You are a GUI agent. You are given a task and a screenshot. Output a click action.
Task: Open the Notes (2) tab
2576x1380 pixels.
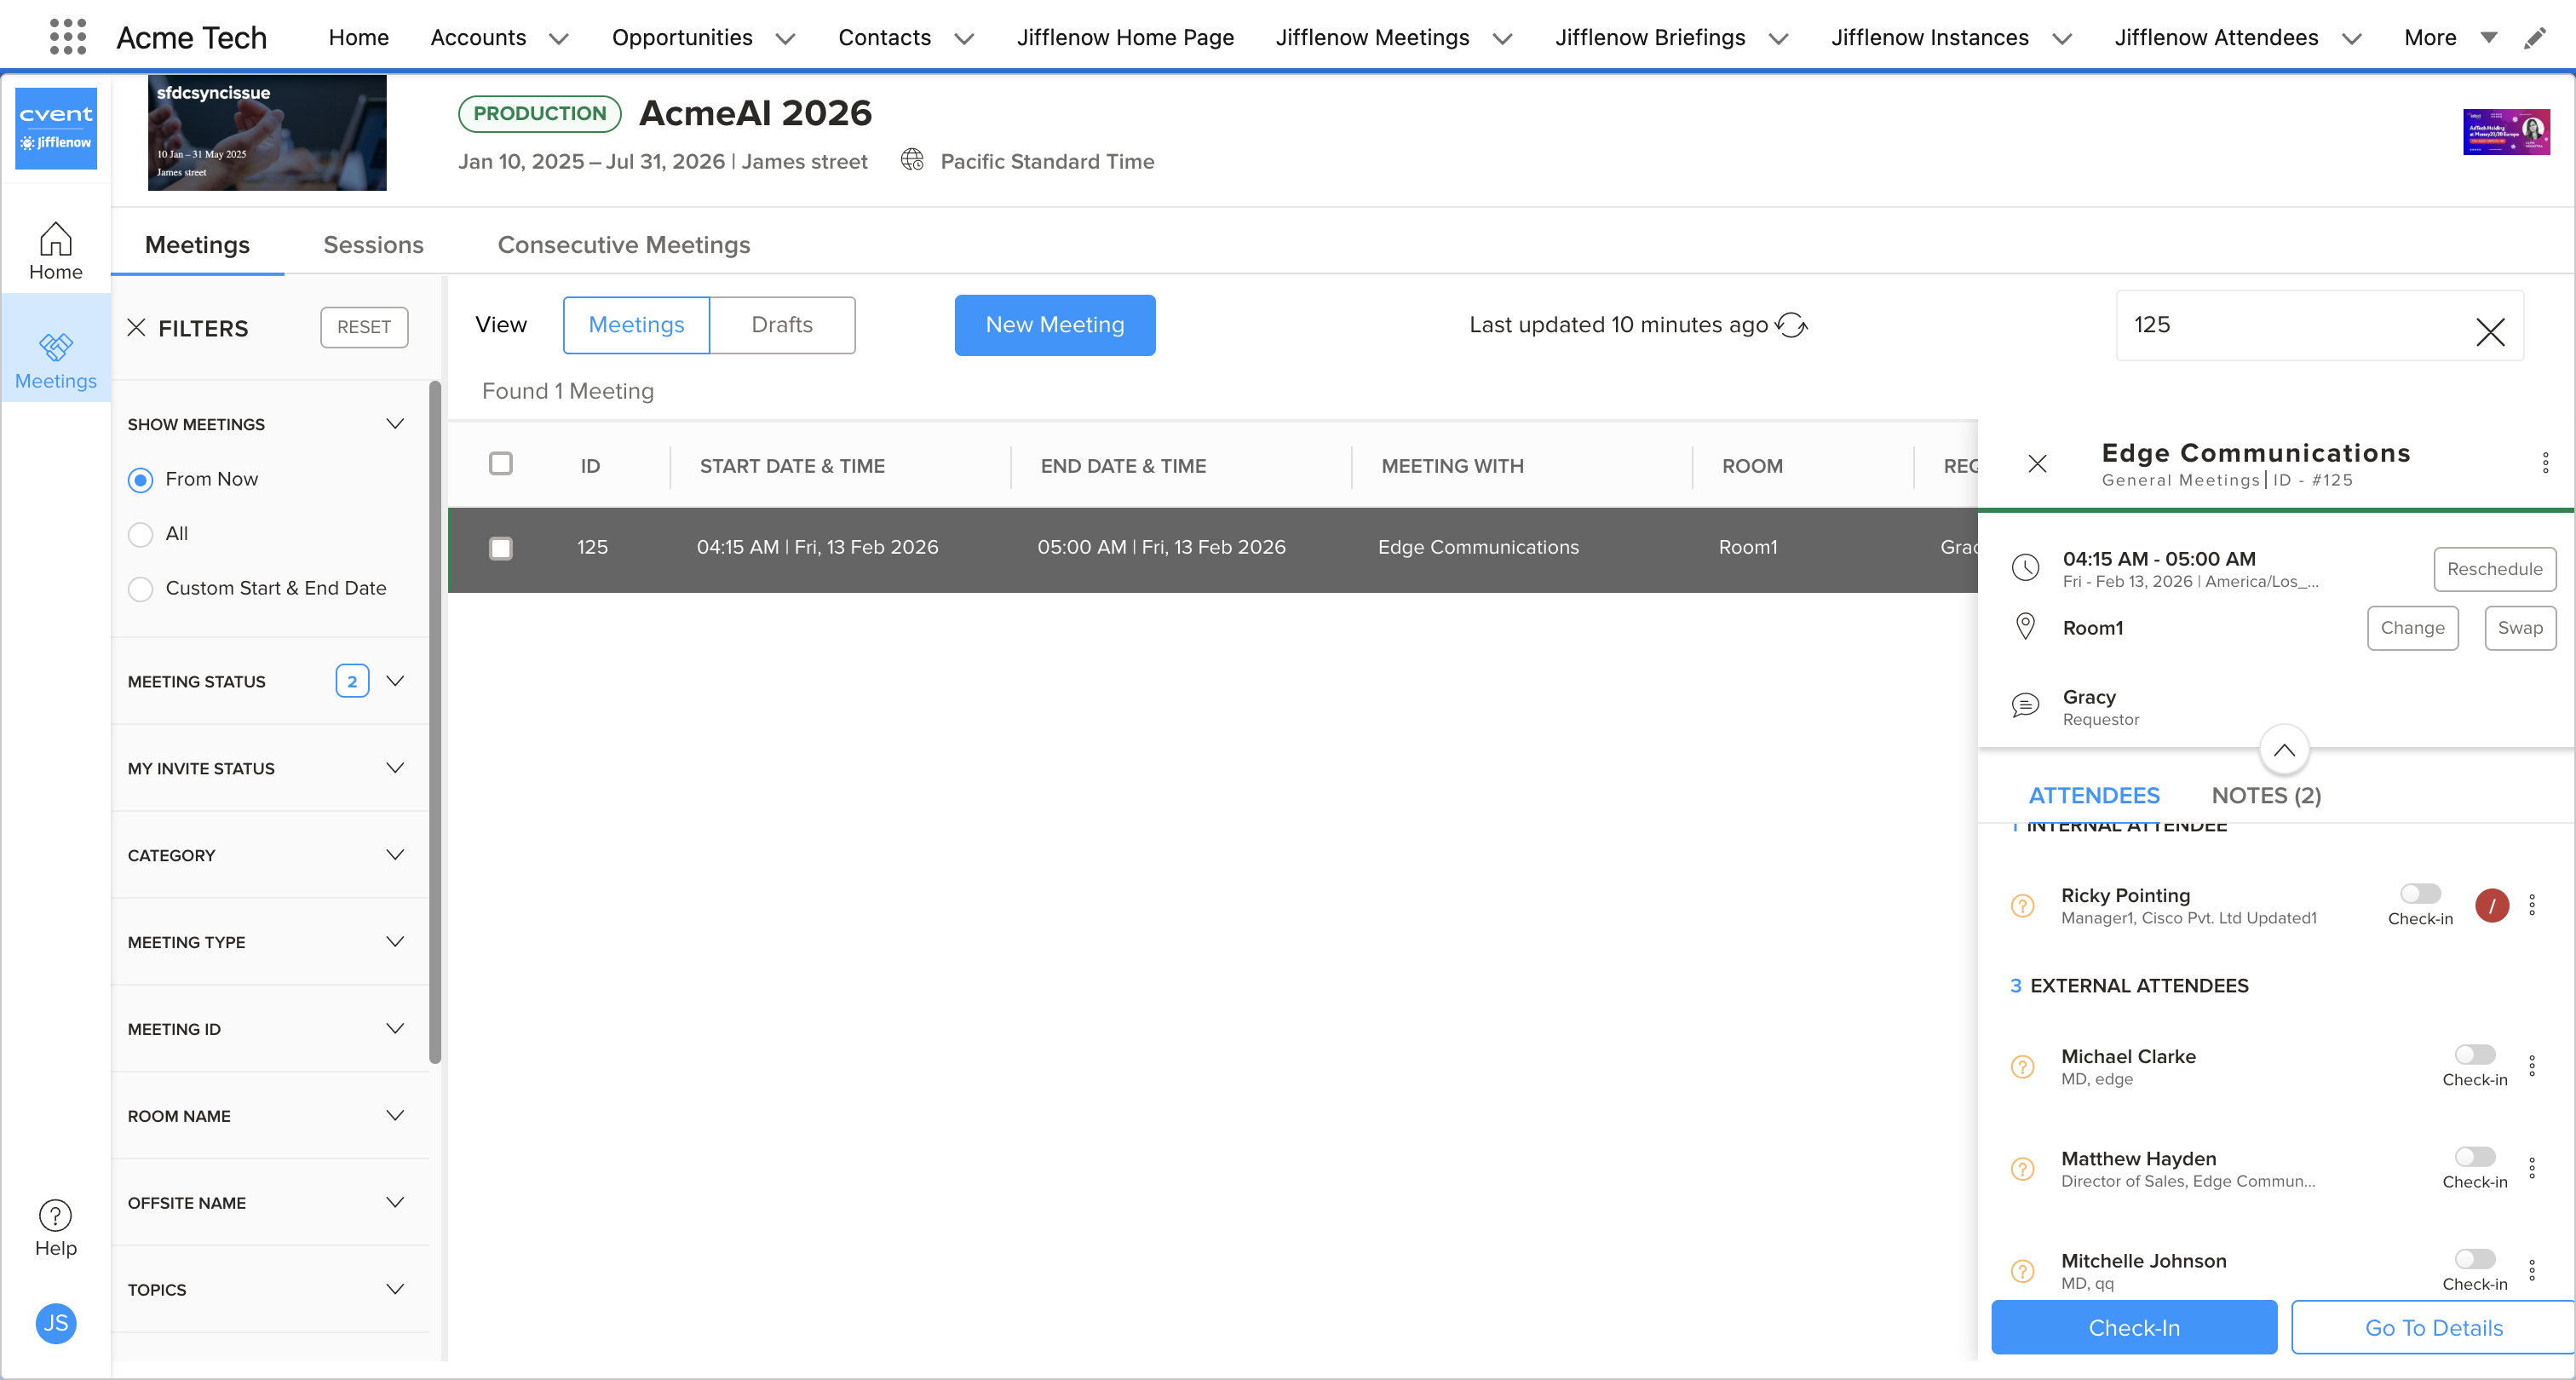[2265, 796]
